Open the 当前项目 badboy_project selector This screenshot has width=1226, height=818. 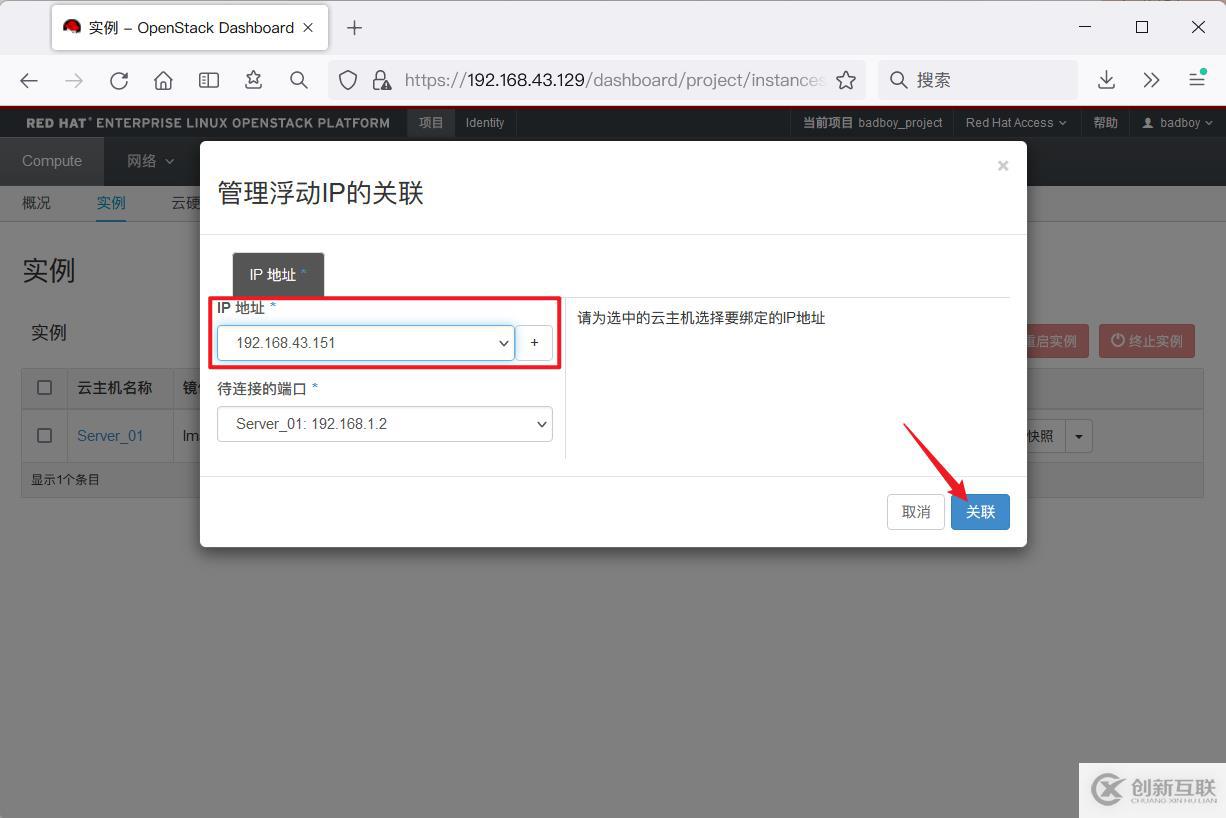pyautogui.click(x=873, y=123)
